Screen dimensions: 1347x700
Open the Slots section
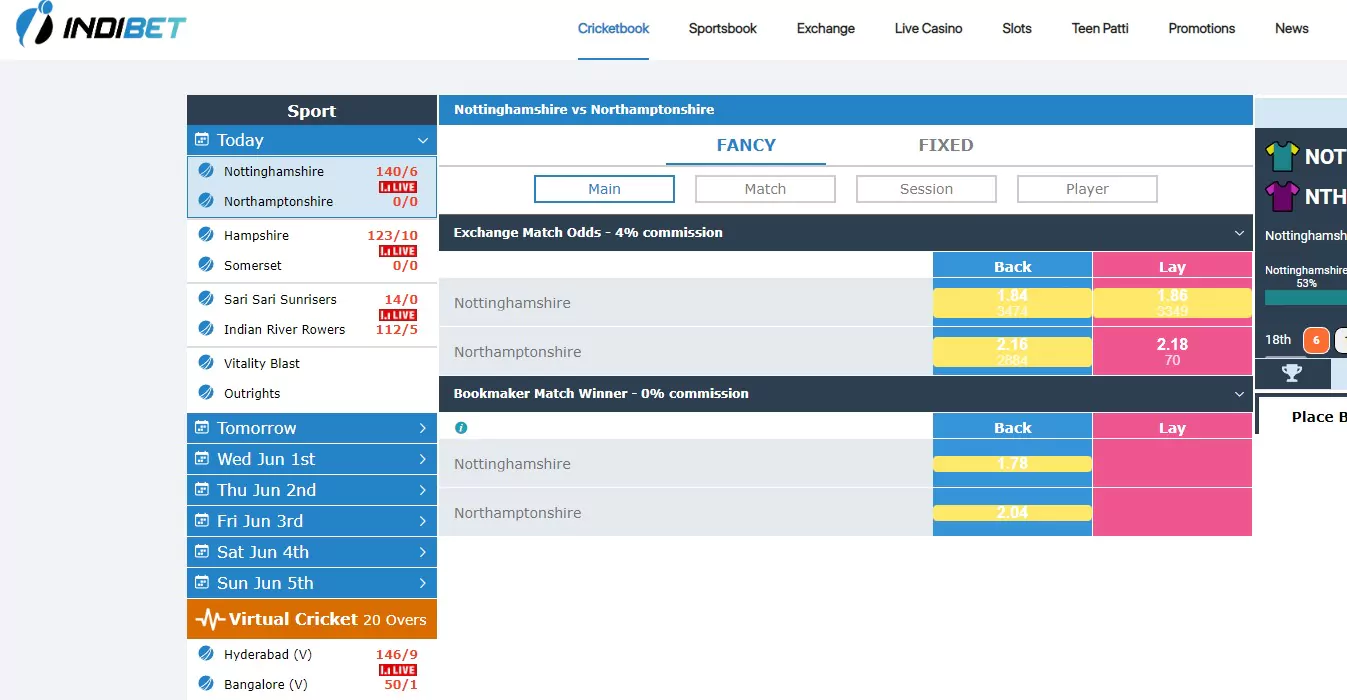(x=1017, y=28)
